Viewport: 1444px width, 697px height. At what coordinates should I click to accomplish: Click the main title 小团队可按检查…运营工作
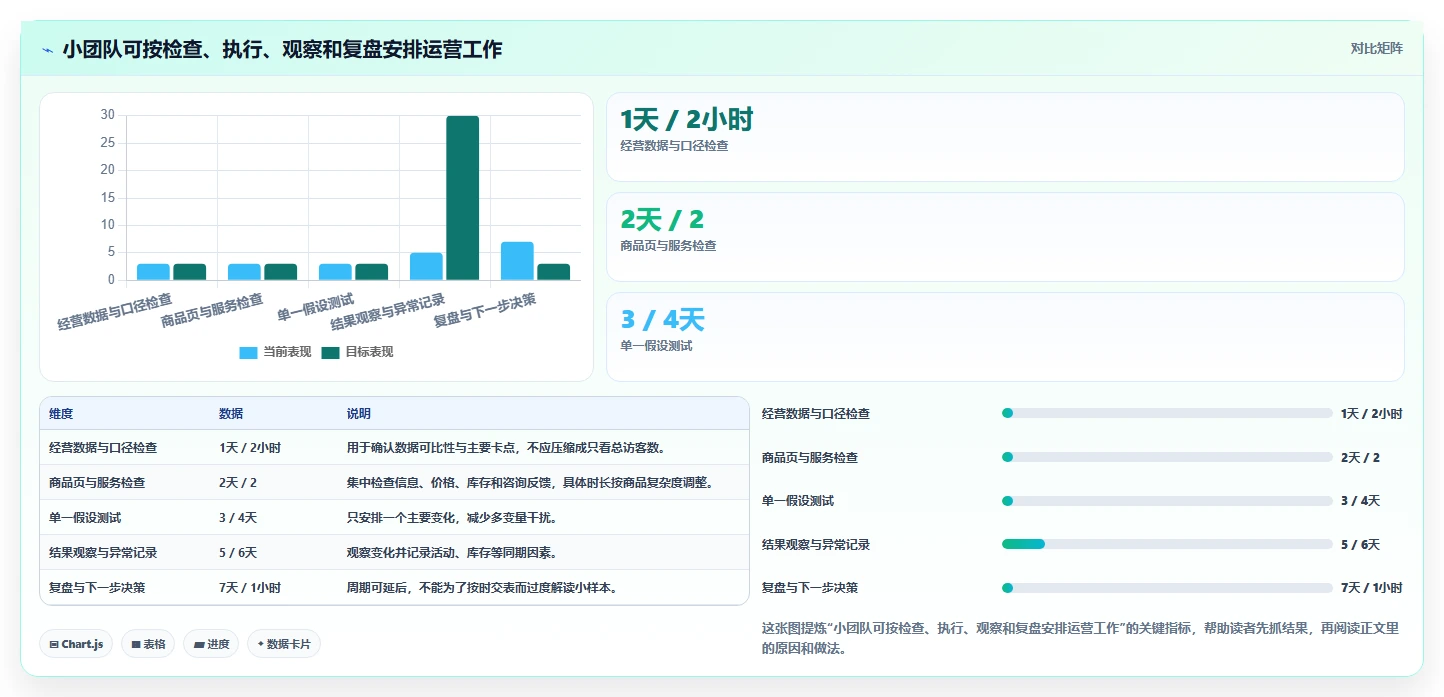pyautogui.click(x=282, y=49)
